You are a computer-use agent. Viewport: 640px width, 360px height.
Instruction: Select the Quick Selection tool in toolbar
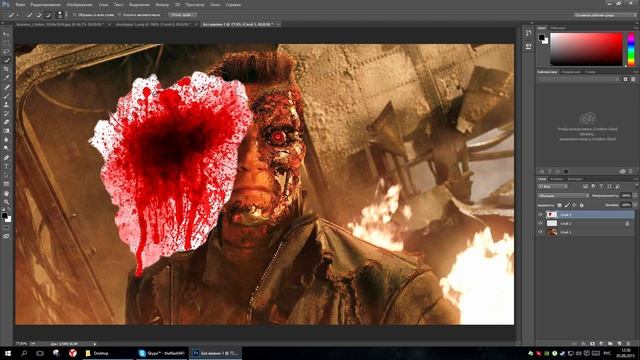click(6, 60)
